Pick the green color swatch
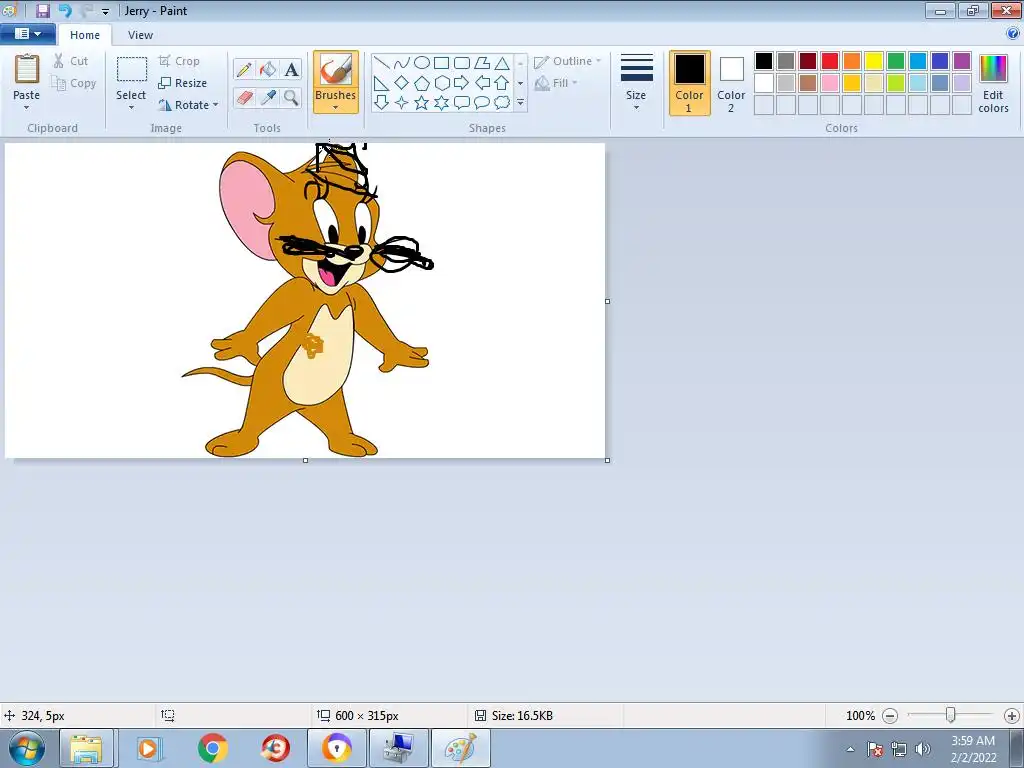 click(x=896, y=61)
